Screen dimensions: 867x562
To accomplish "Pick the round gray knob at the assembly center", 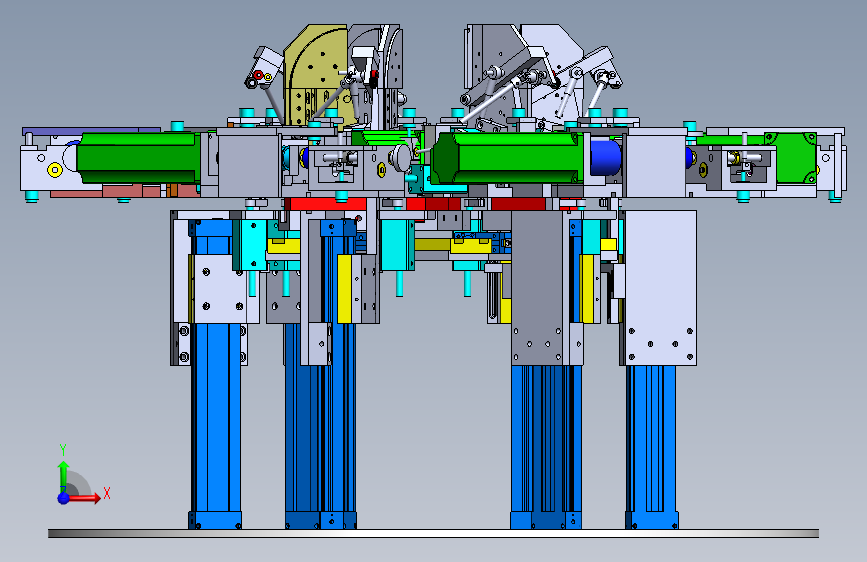I will pyautogui.click(x=402, y=158).
